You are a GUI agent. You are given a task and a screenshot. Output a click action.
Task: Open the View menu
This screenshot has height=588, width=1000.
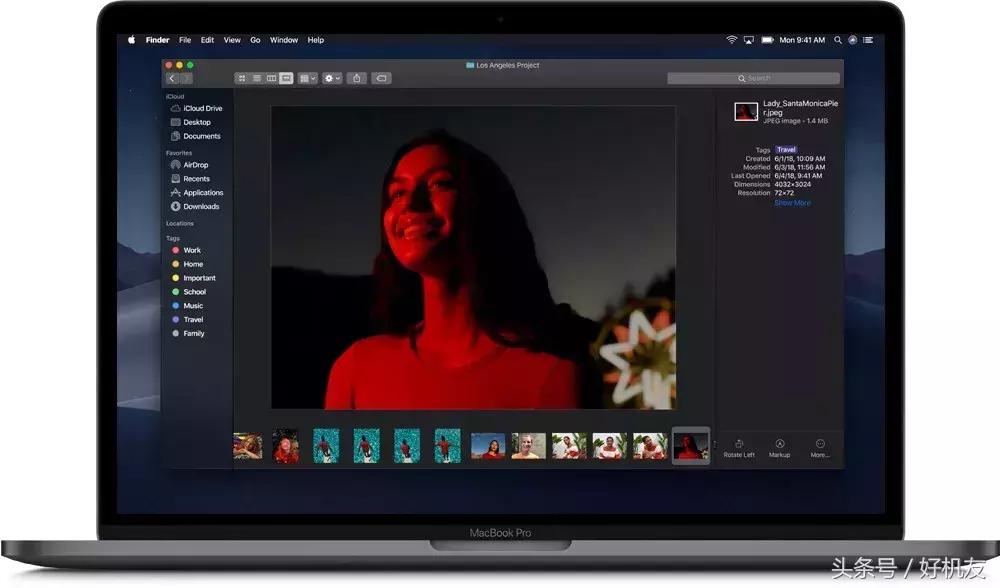(232, 40)
